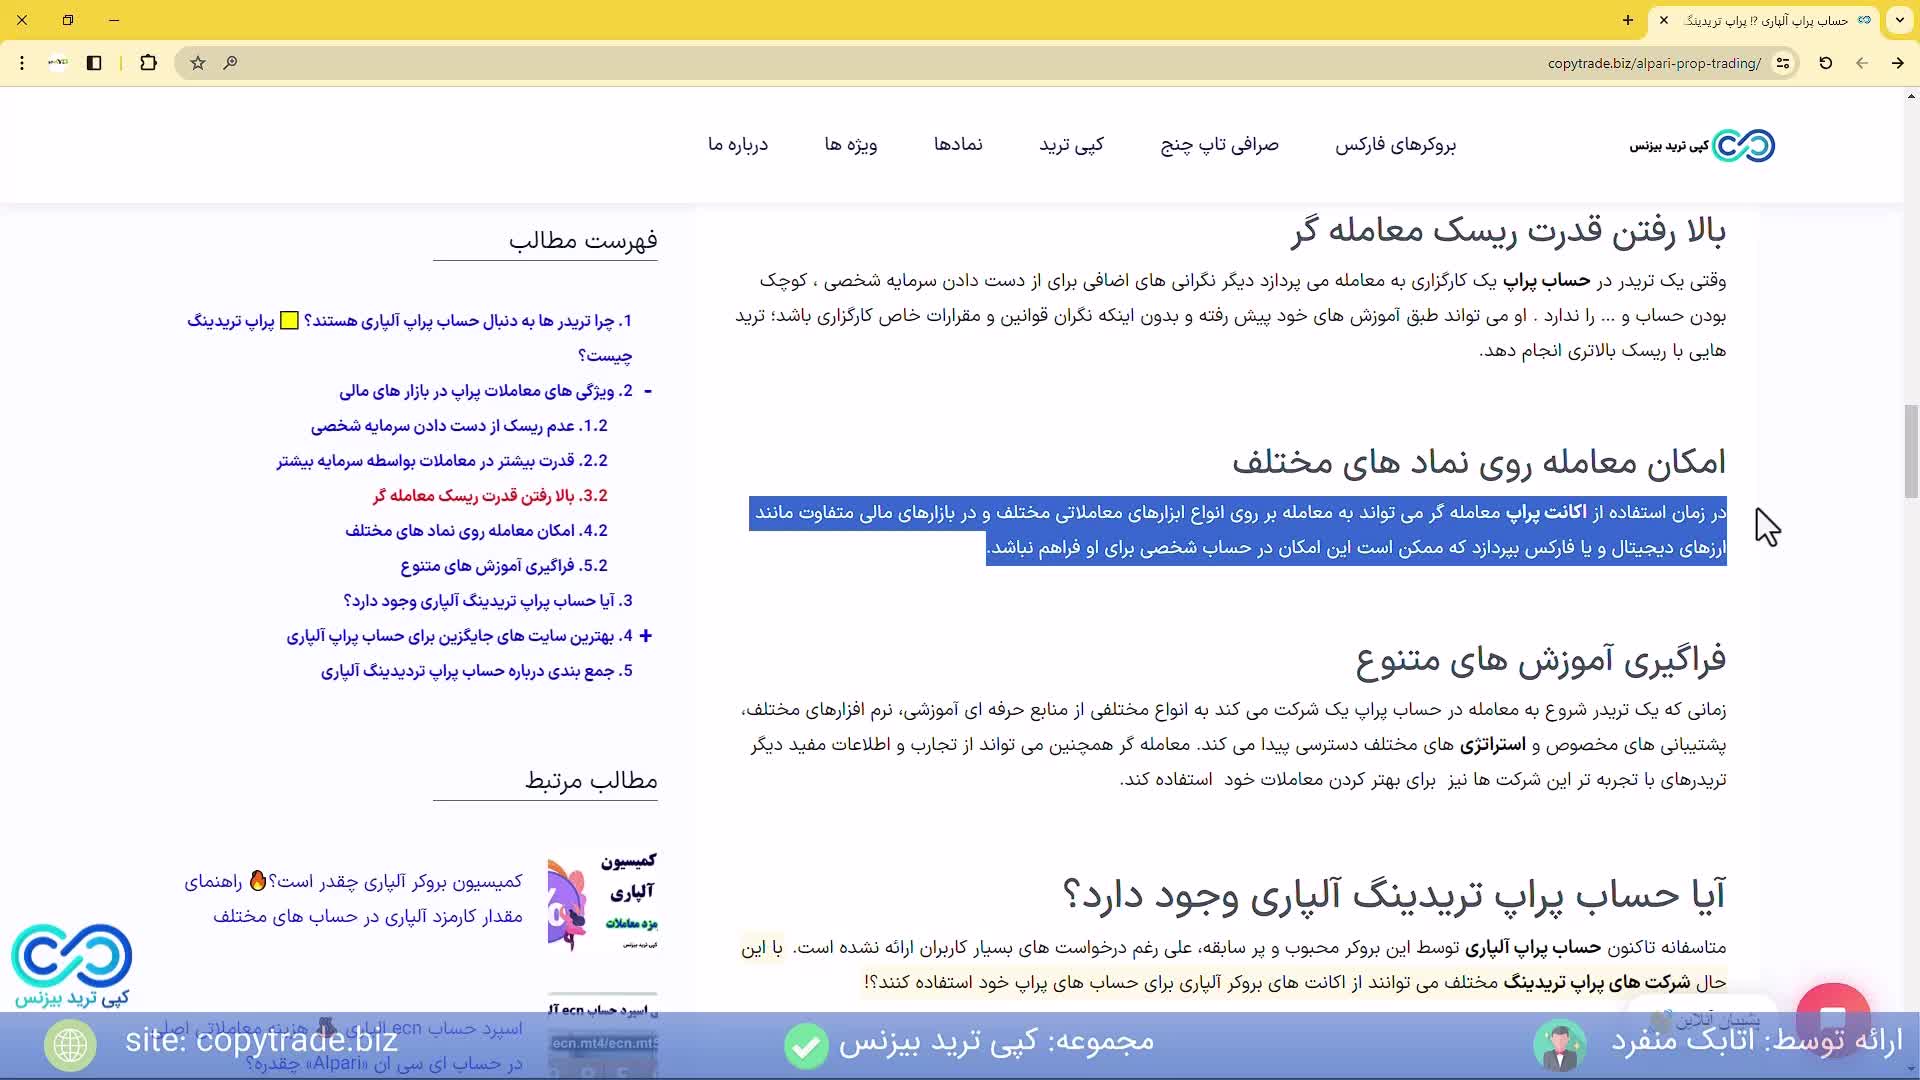This screenshot has height=1080, width=1920.
Task: Open the browser extensions puzzle icon
Action: tap(148, 63)
